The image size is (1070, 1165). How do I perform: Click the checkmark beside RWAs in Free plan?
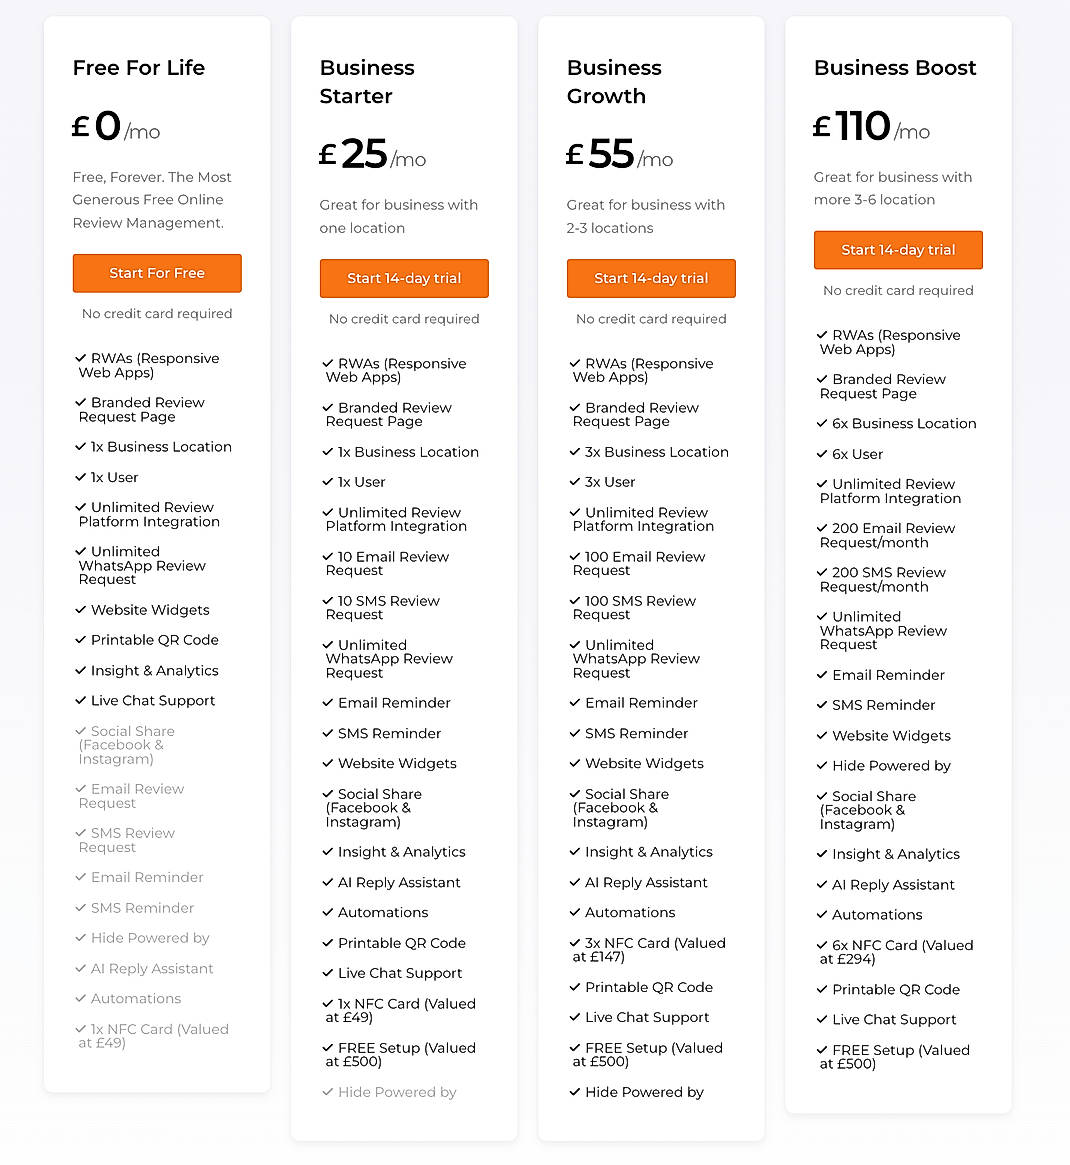[x=80, y=358]
